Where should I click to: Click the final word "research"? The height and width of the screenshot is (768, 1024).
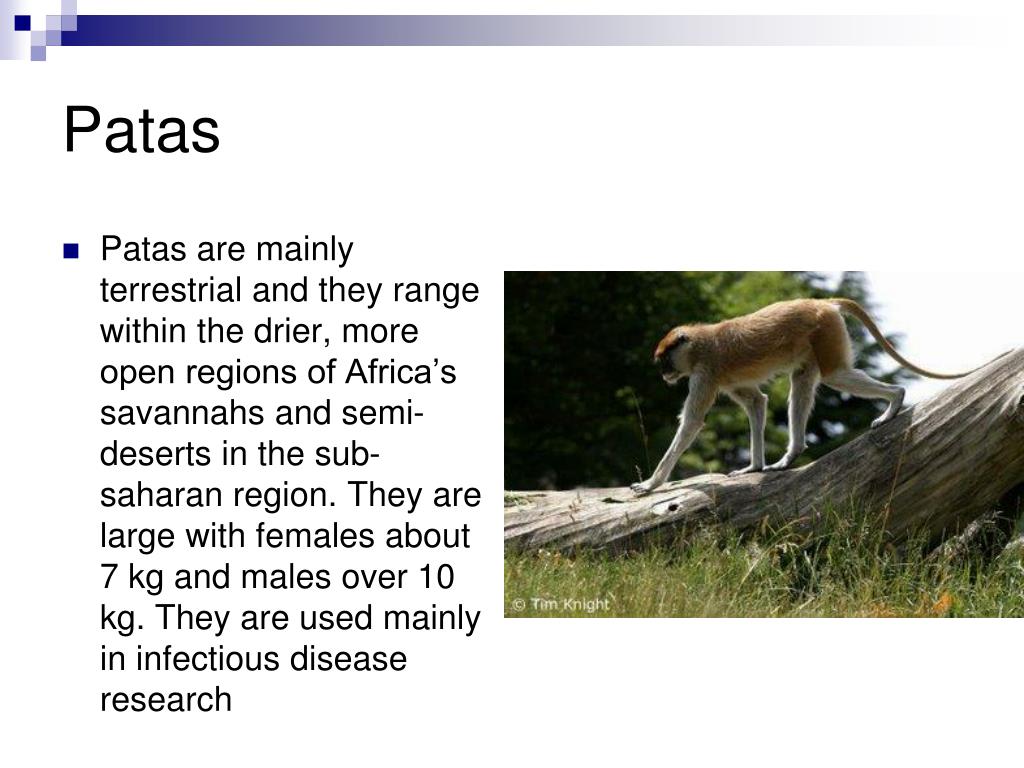[x=166, y=700]
